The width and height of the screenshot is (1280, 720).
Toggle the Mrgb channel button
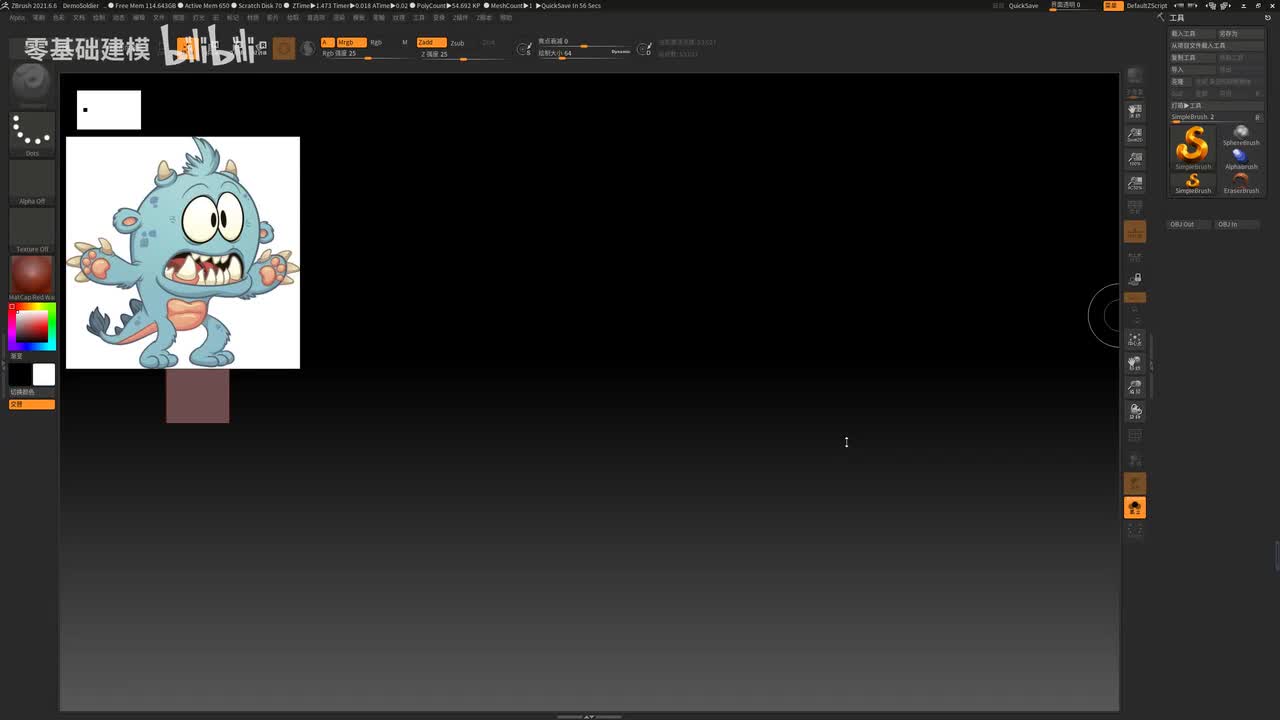351,42
